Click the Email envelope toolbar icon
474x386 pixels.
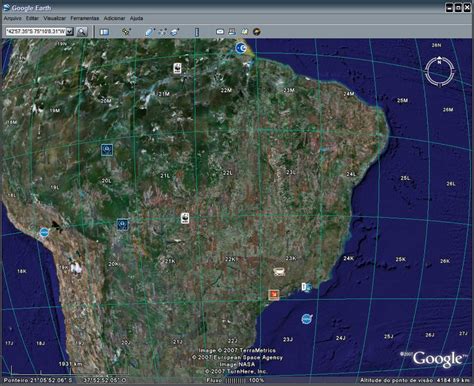(x=220, y=32)
